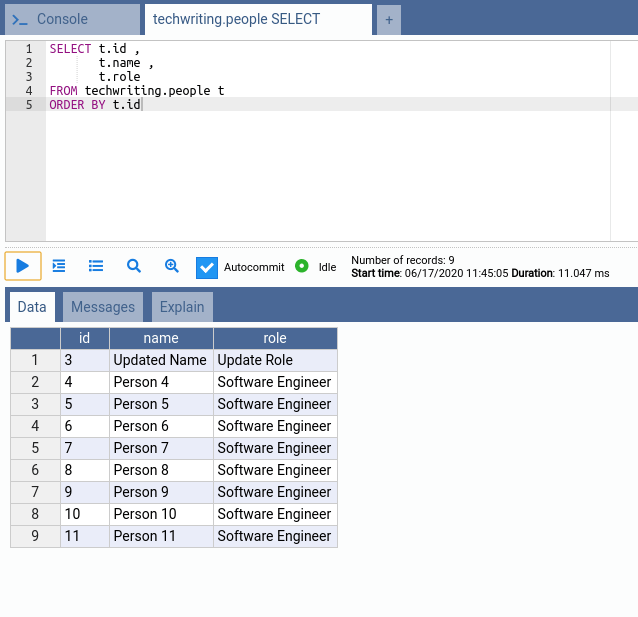Click the name column header
Viewport: 638px width, 617px height.
click(161, 338)
